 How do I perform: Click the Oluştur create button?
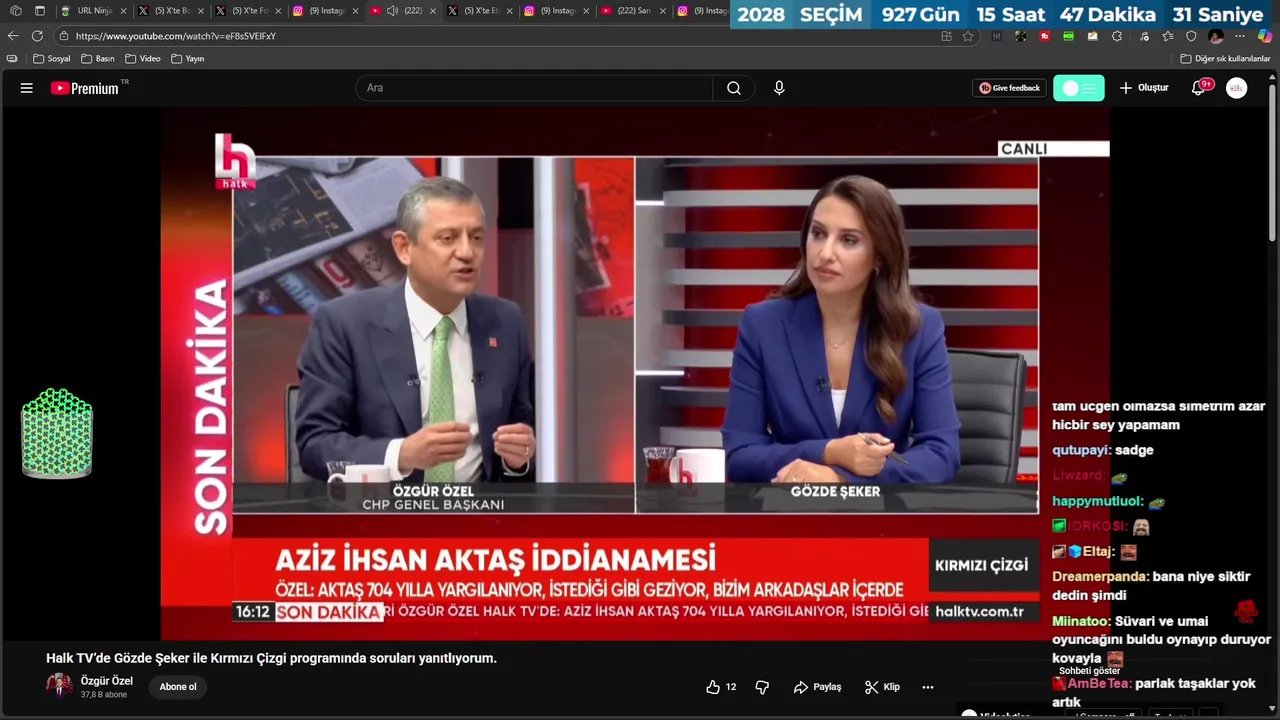[1144, 88]
